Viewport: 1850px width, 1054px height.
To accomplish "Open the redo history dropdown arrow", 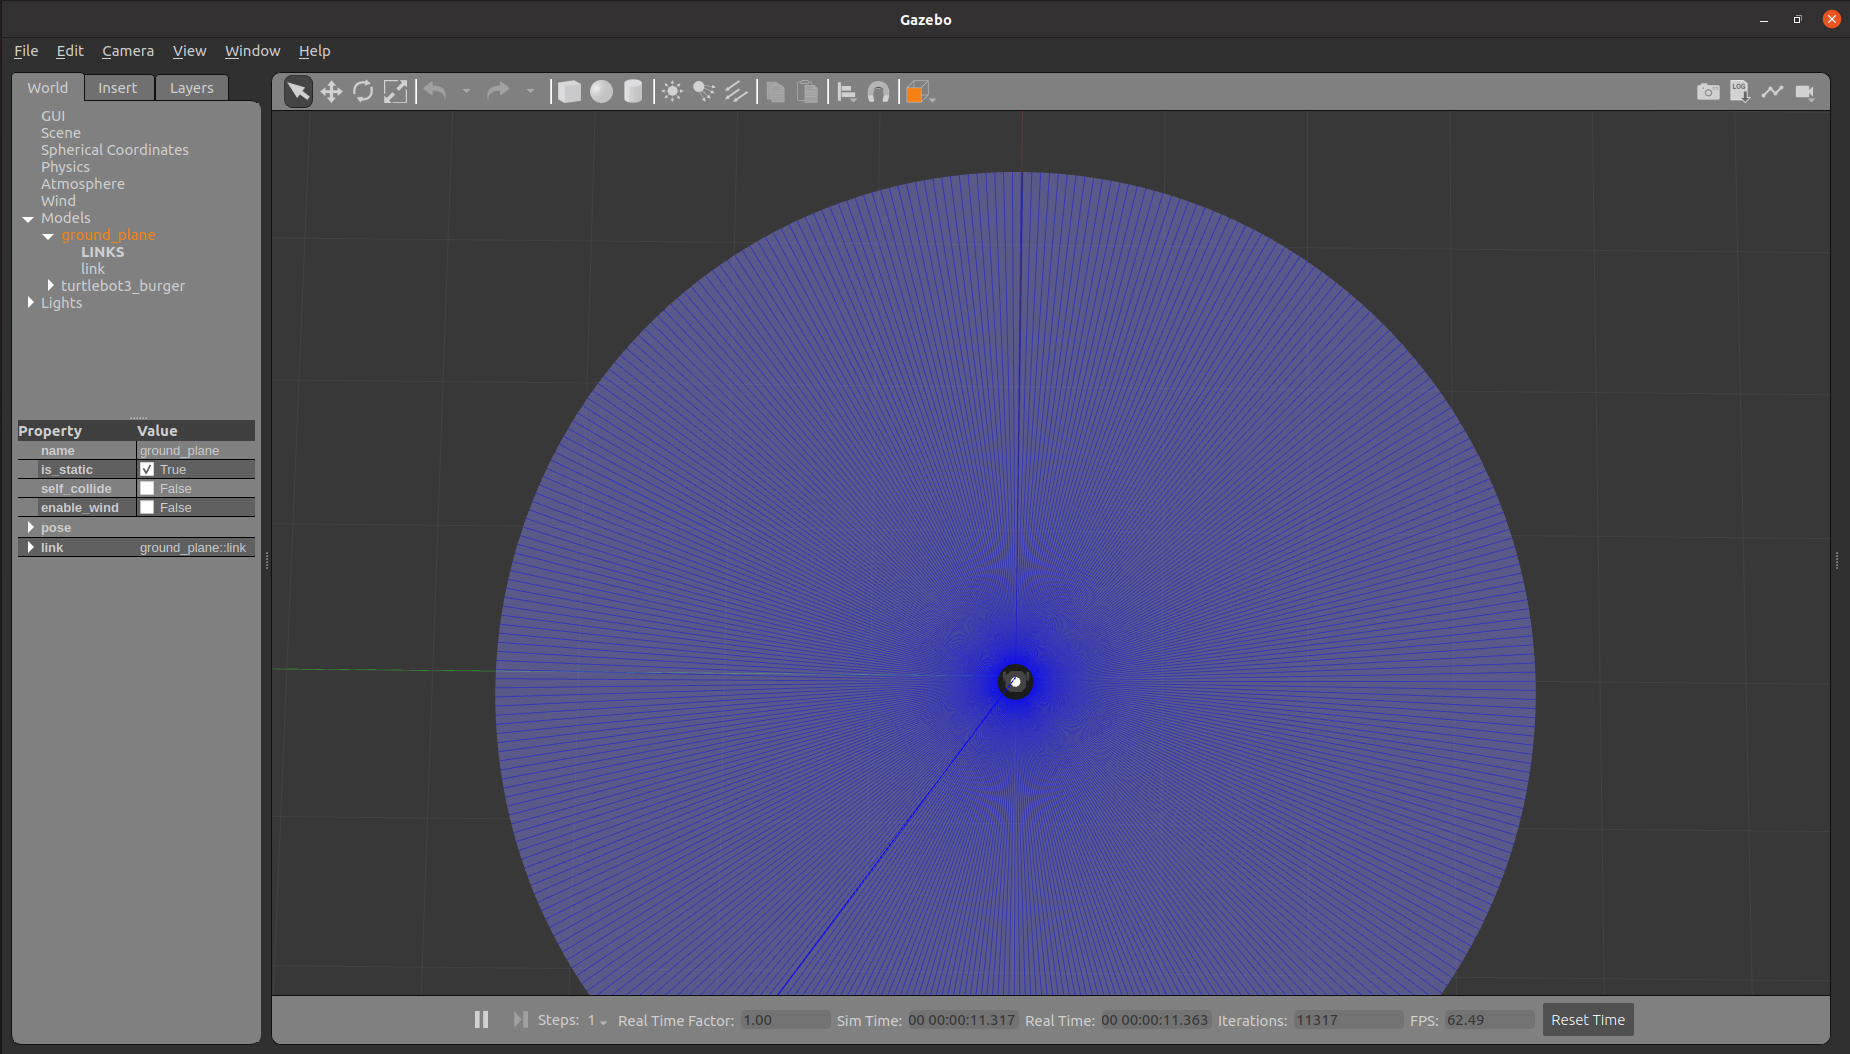I will coord(530,92).
